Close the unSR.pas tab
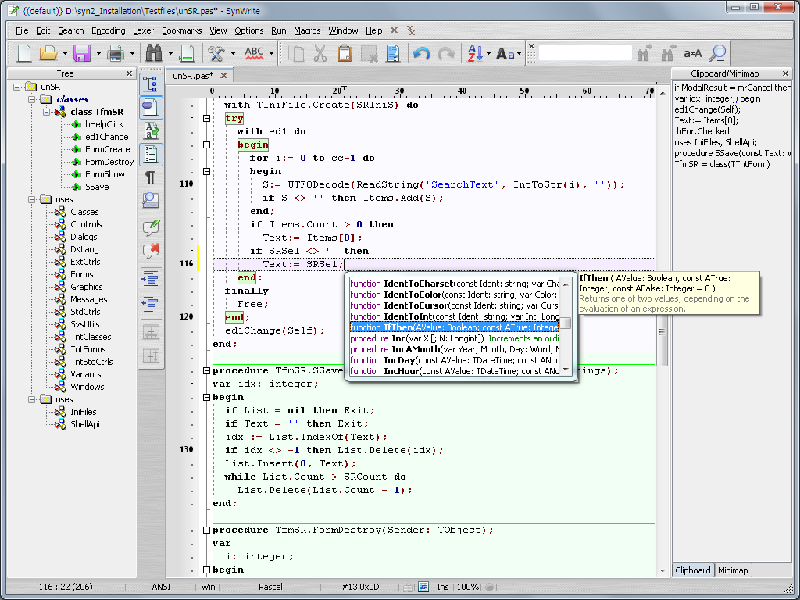The height and width of the screenshot is (600, 800). click(x=223, y=76)
